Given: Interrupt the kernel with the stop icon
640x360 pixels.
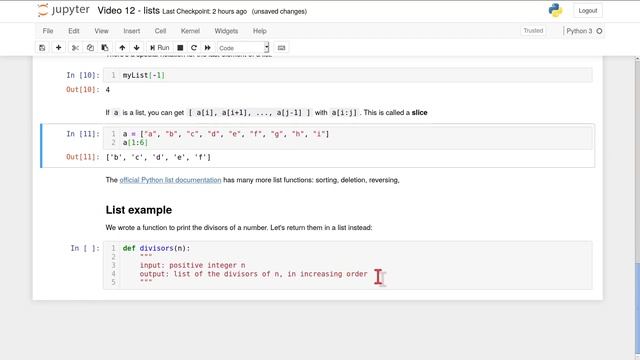Looking at the screenshot, I should click(180, 48).
